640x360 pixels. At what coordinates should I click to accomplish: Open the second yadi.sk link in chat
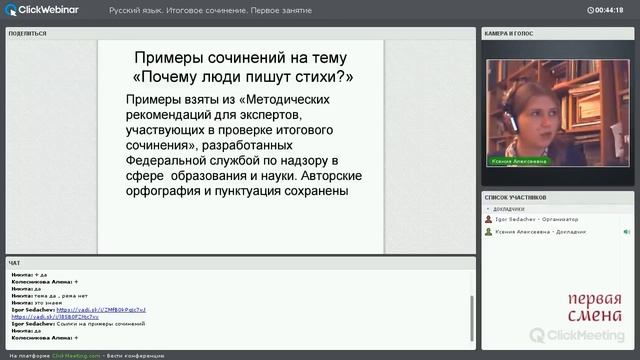pos(55,317)
